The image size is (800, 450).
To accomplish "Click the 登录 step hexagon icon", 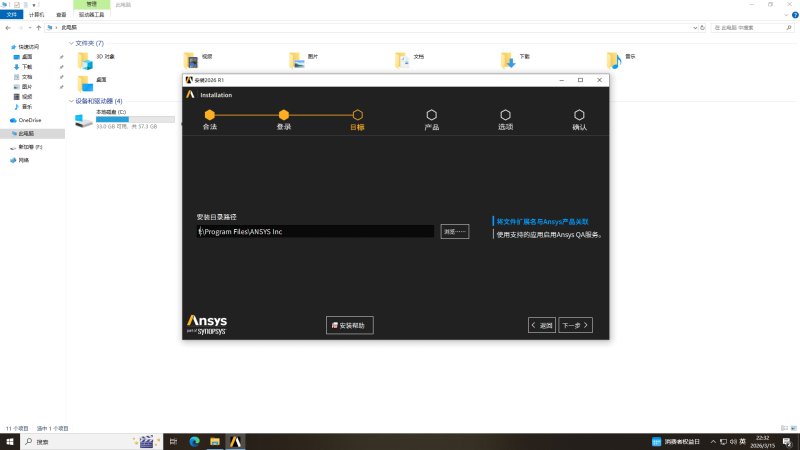I will 284,115.
